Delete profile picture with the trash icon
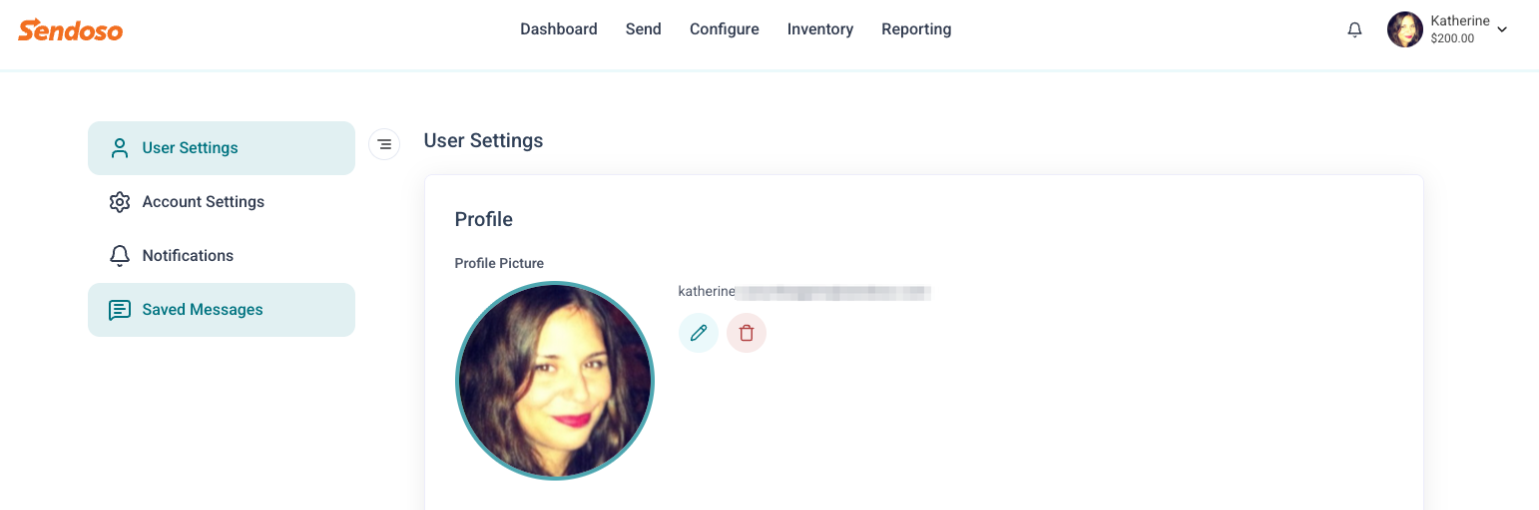The height and width of the screenshot is (510, 1539). (746, 333)
